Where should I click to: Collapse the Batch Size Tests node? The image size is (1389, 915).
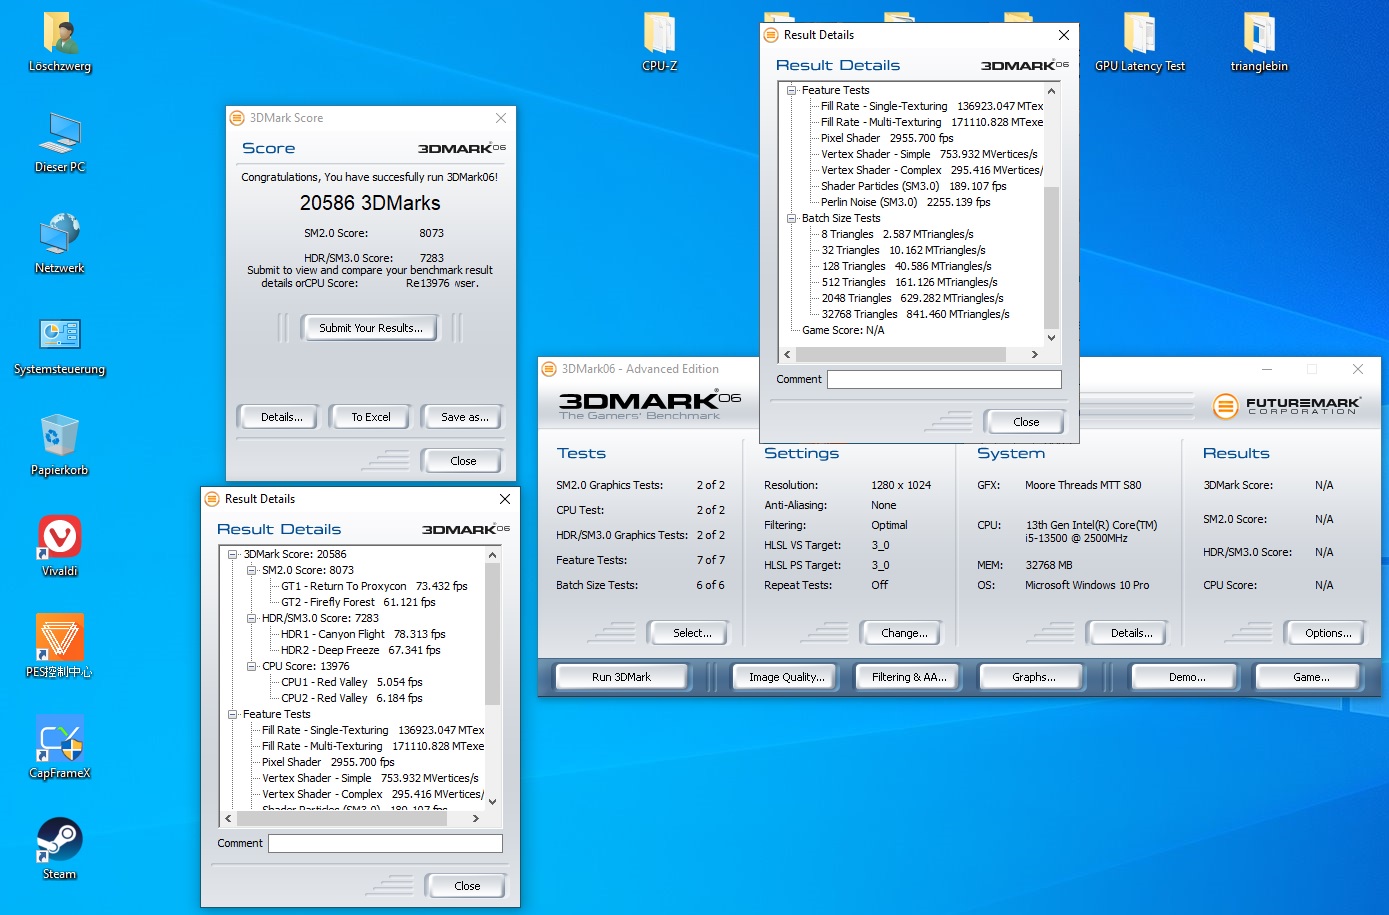pyautogui.click(x=791, y=218)
